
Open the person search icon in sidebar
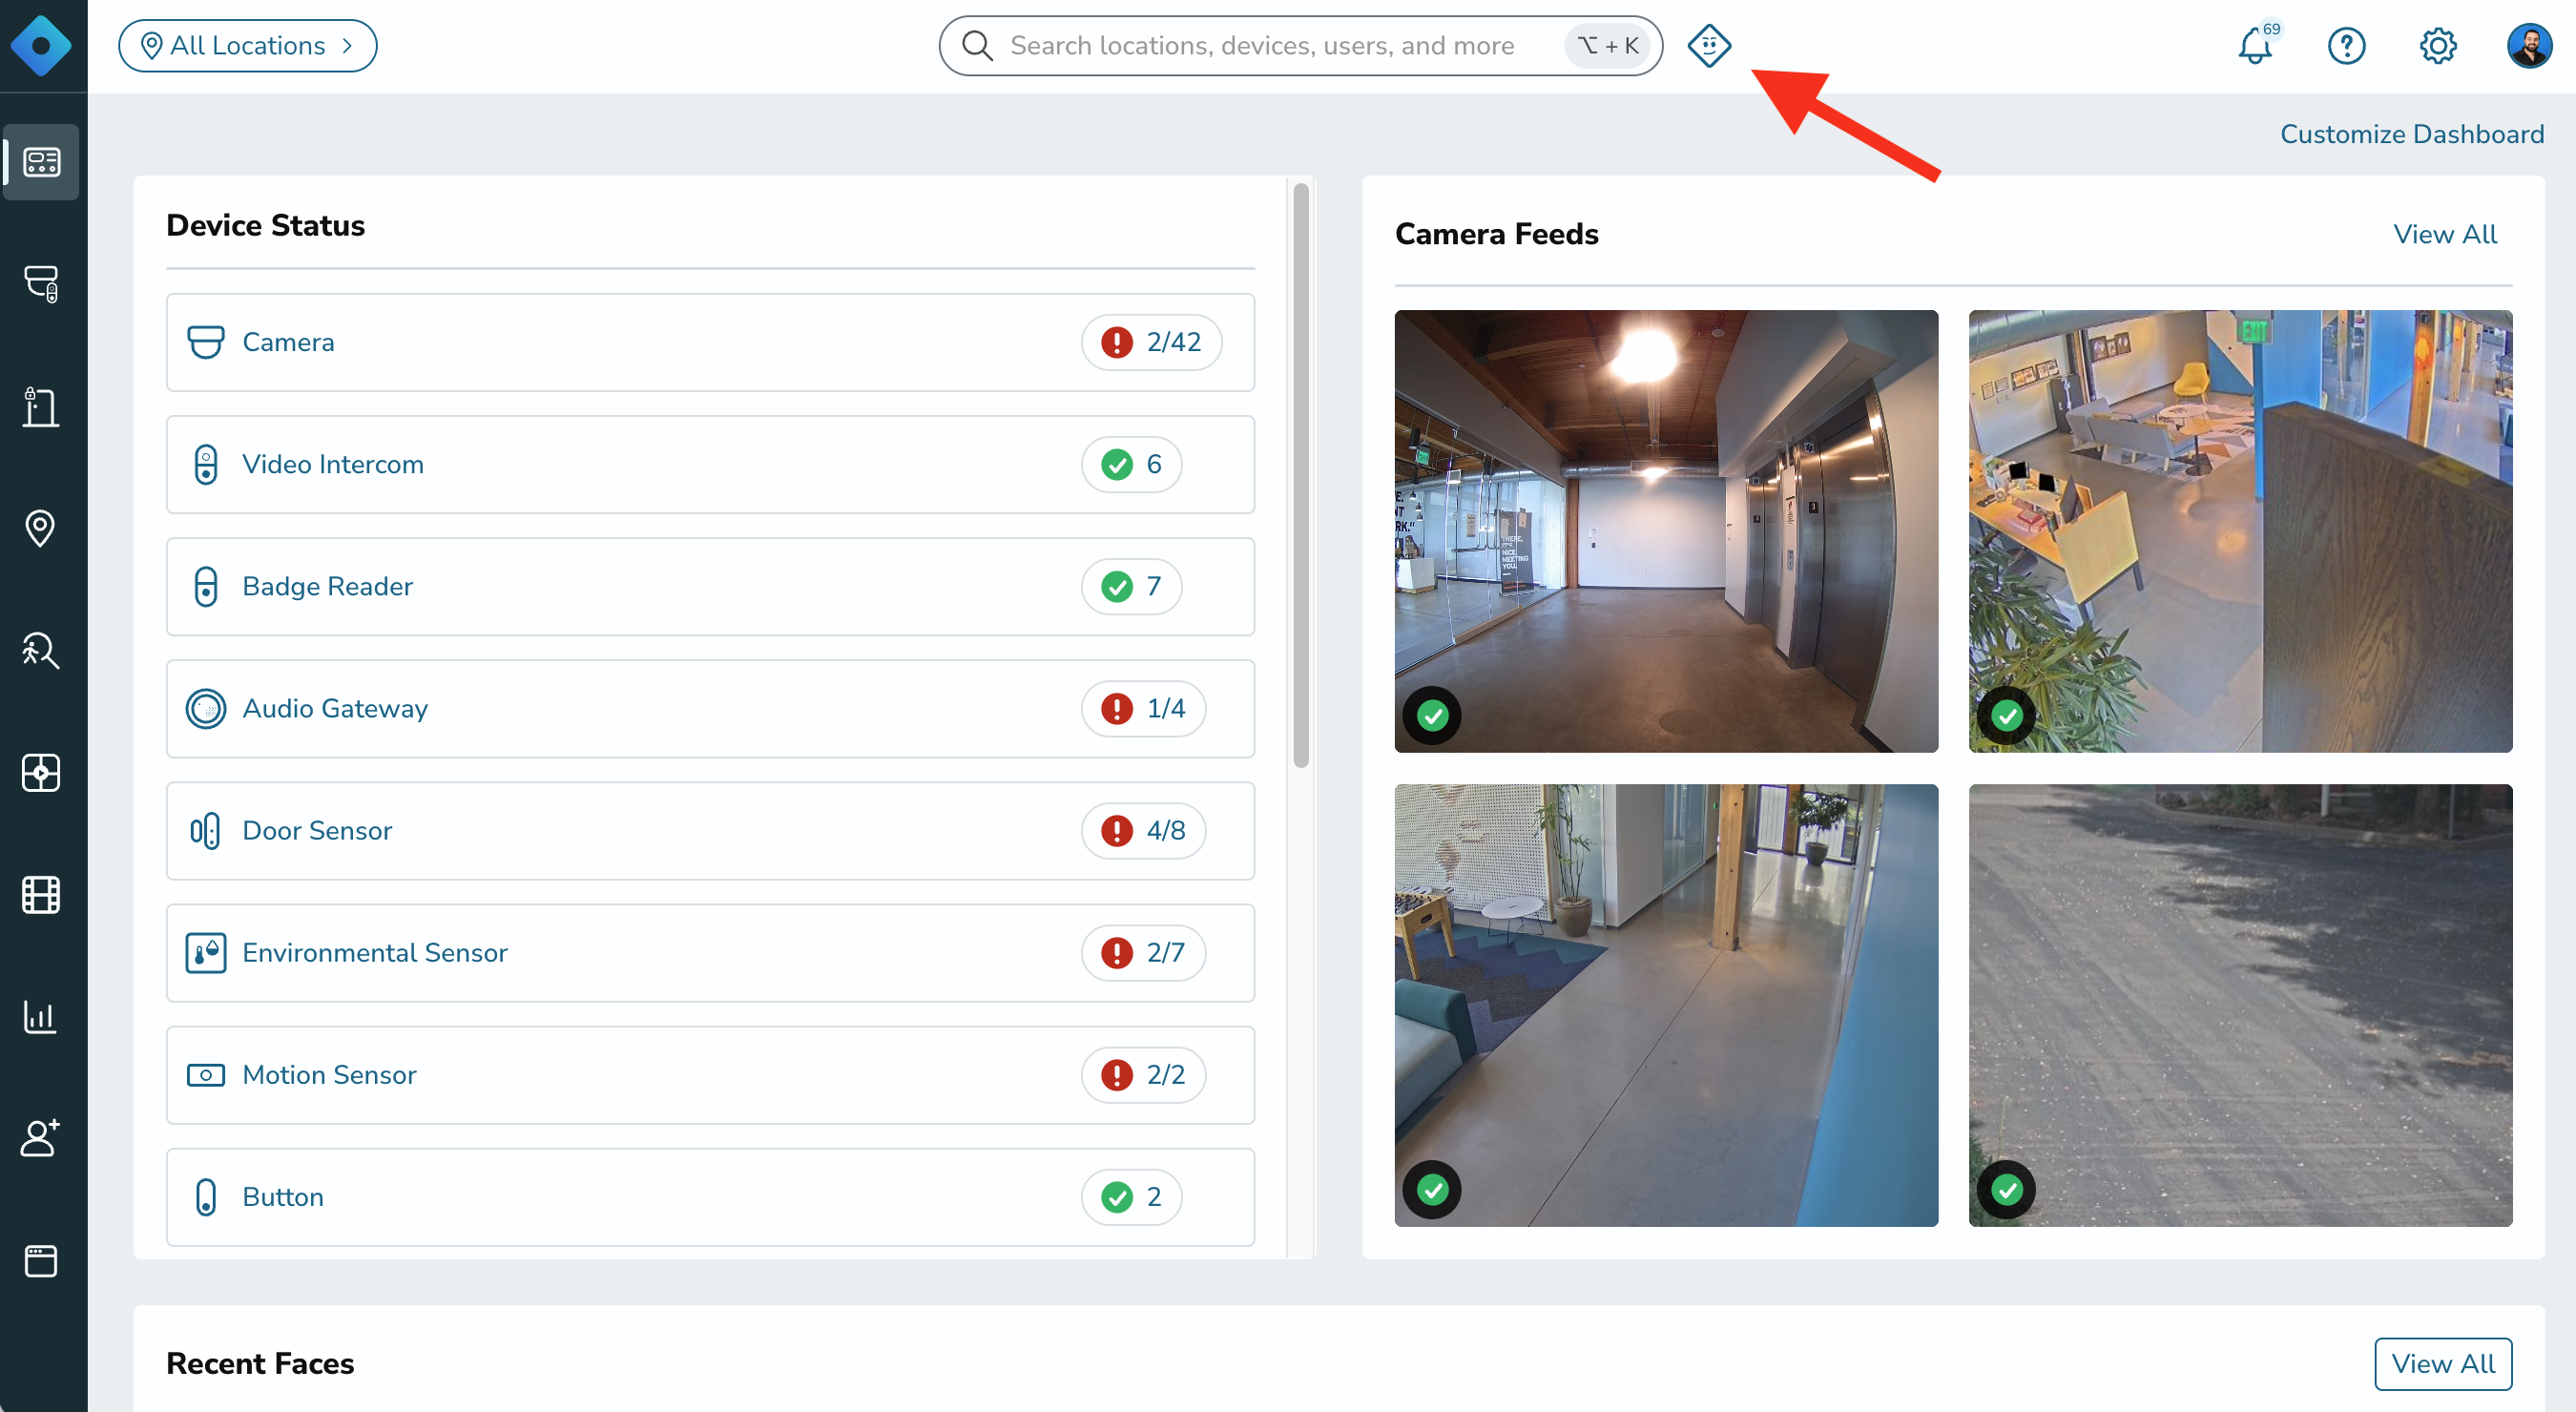41,650
